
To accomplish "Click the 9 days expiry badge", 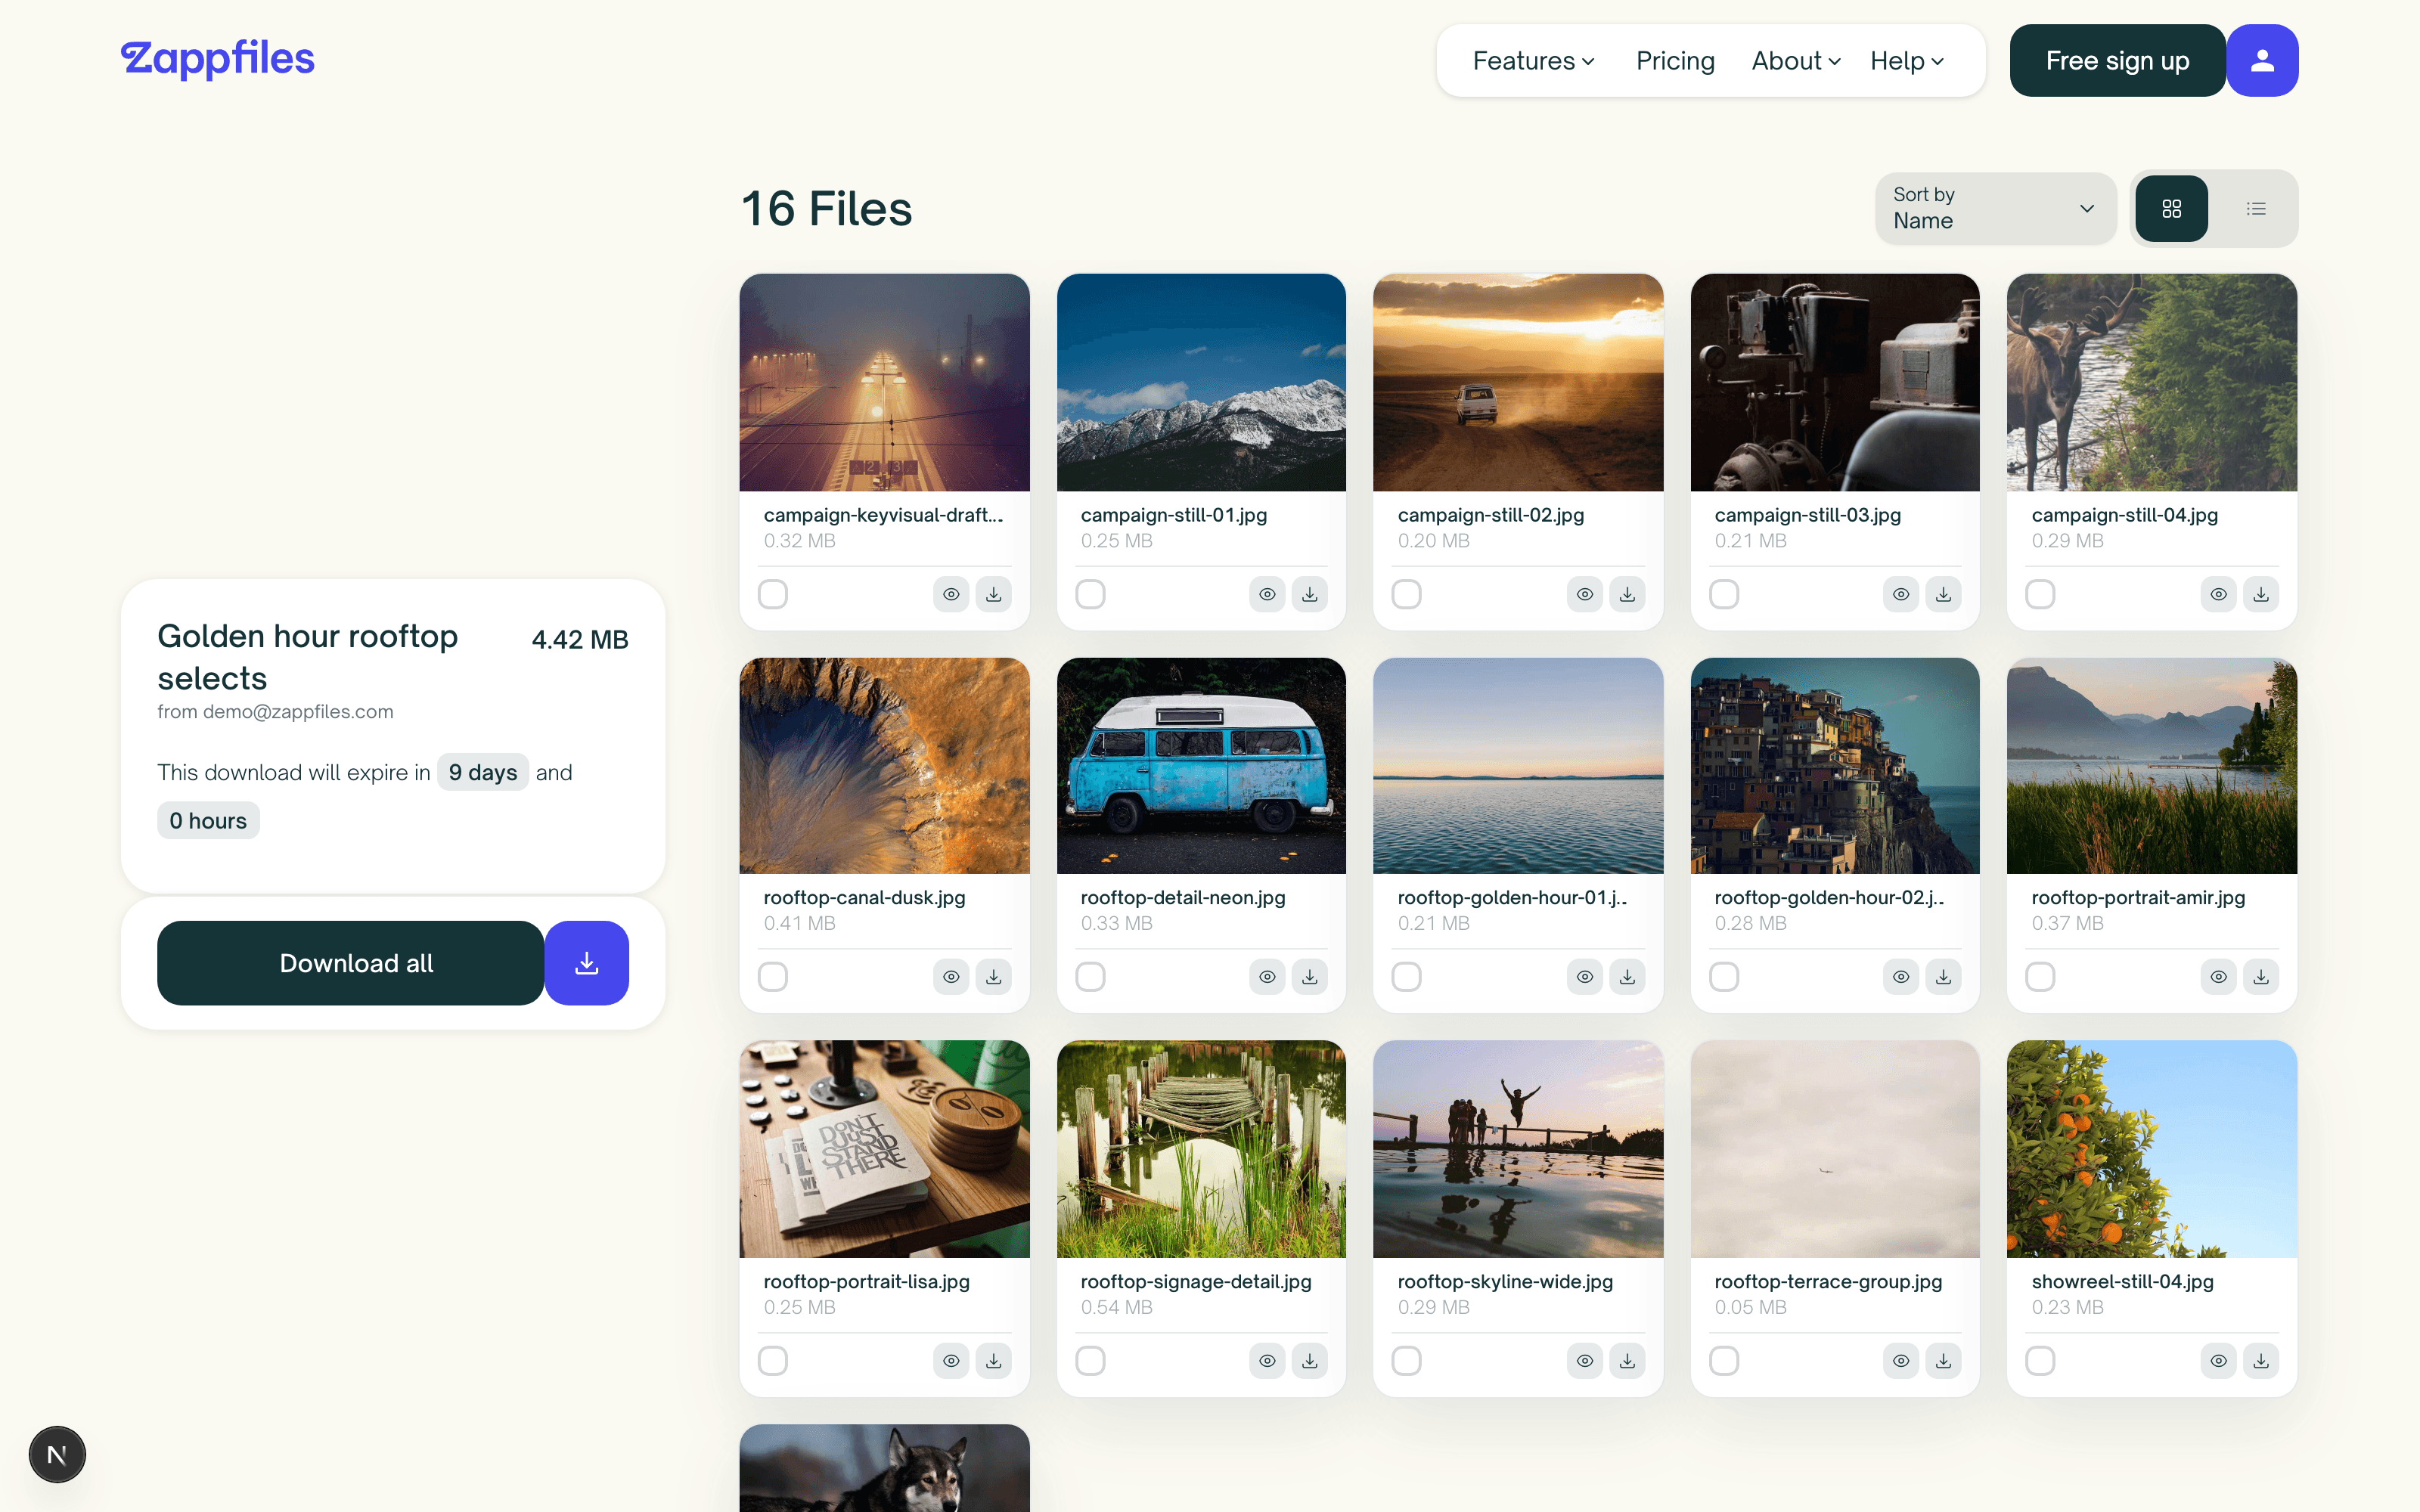I will pos(483,772).
